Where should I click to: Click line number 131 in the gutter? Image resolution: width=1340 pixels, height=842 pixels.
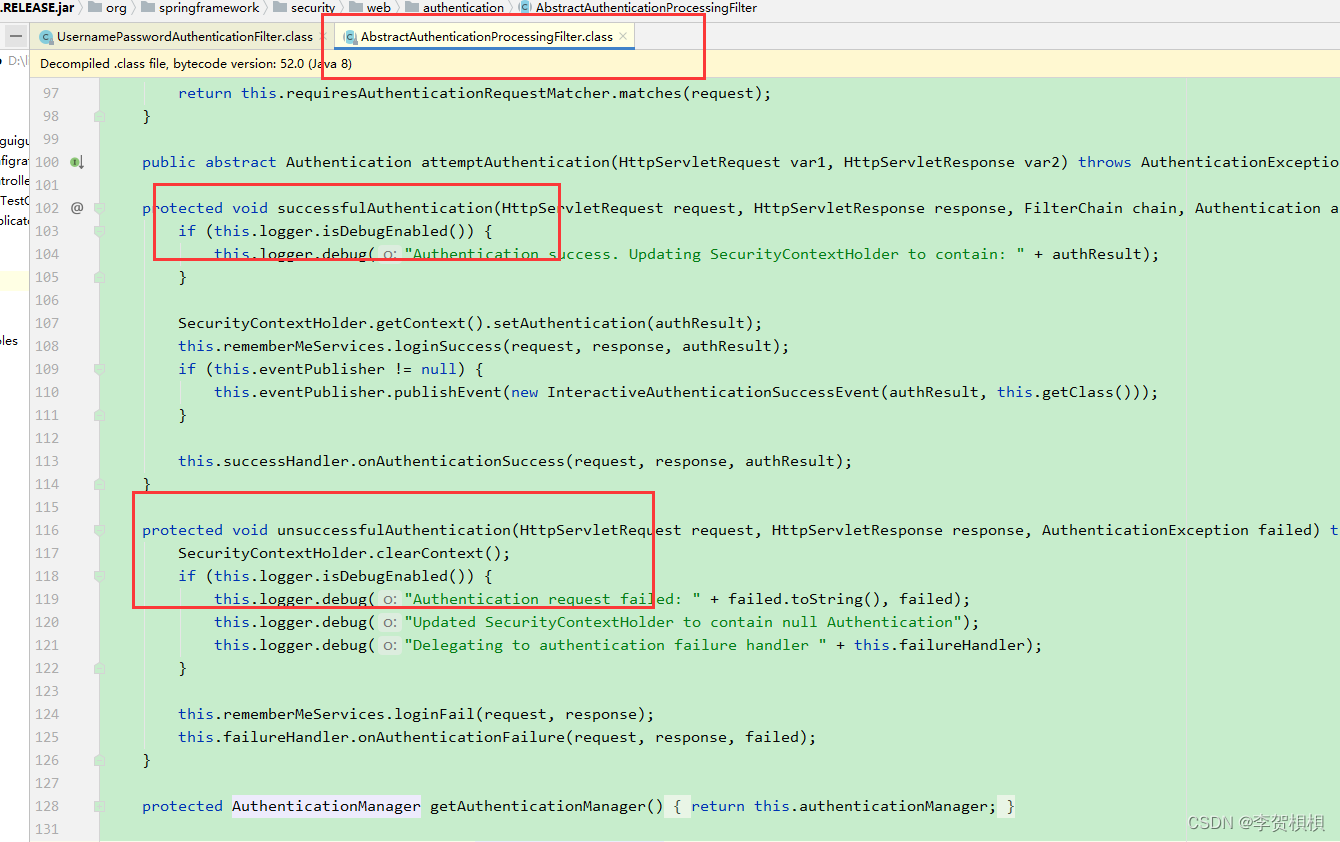pyautogui.click(x=47, y=829)
